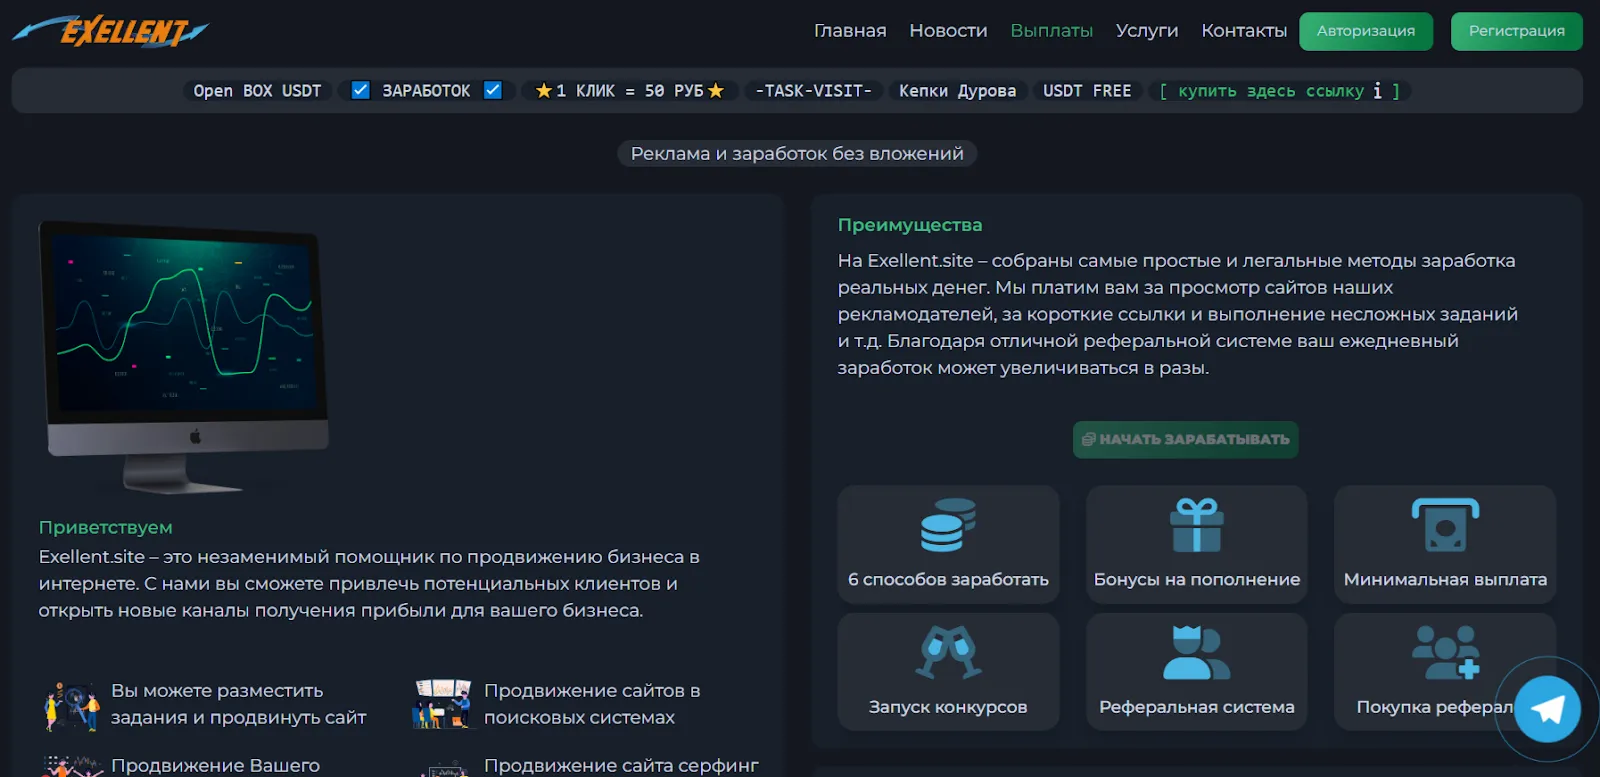Click the iMac chart image

click(x=184, y=357)
